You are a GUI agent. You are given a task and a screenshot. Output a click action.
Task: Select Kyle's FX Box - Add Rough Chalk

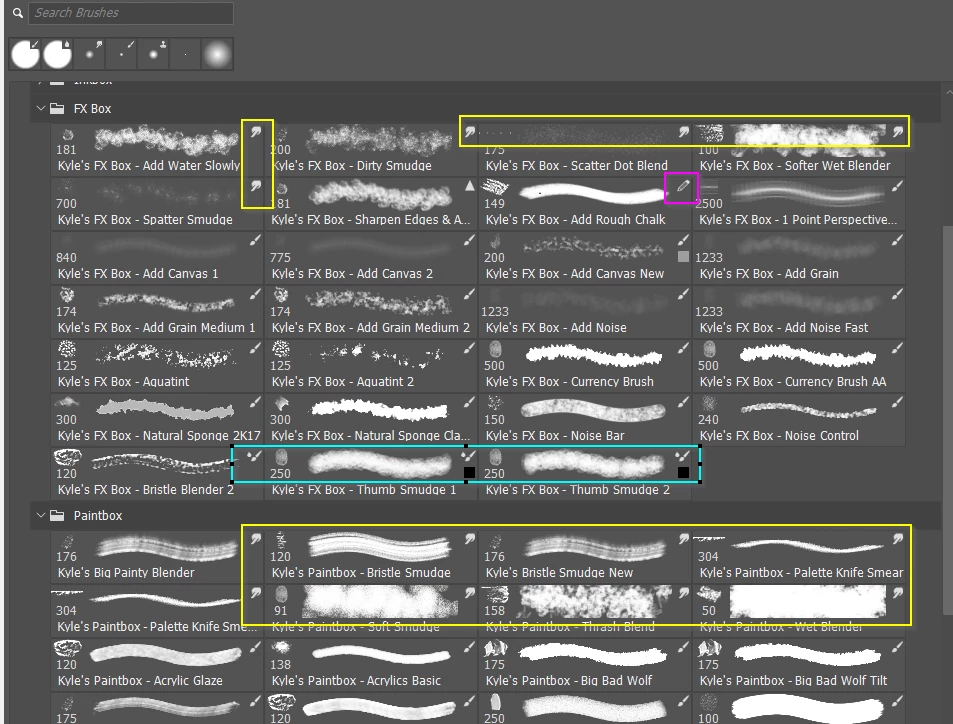pos(585,204)
